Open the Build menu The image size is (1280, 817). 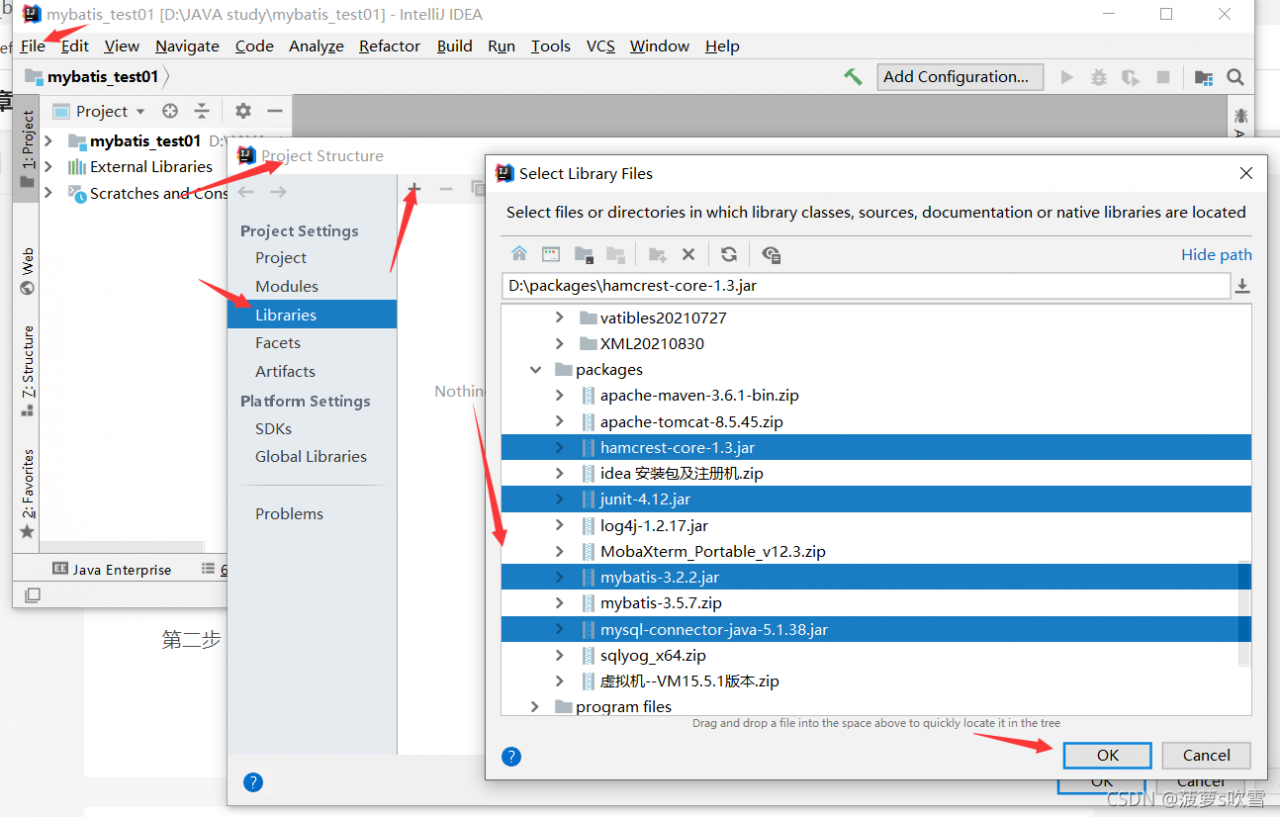455,46
